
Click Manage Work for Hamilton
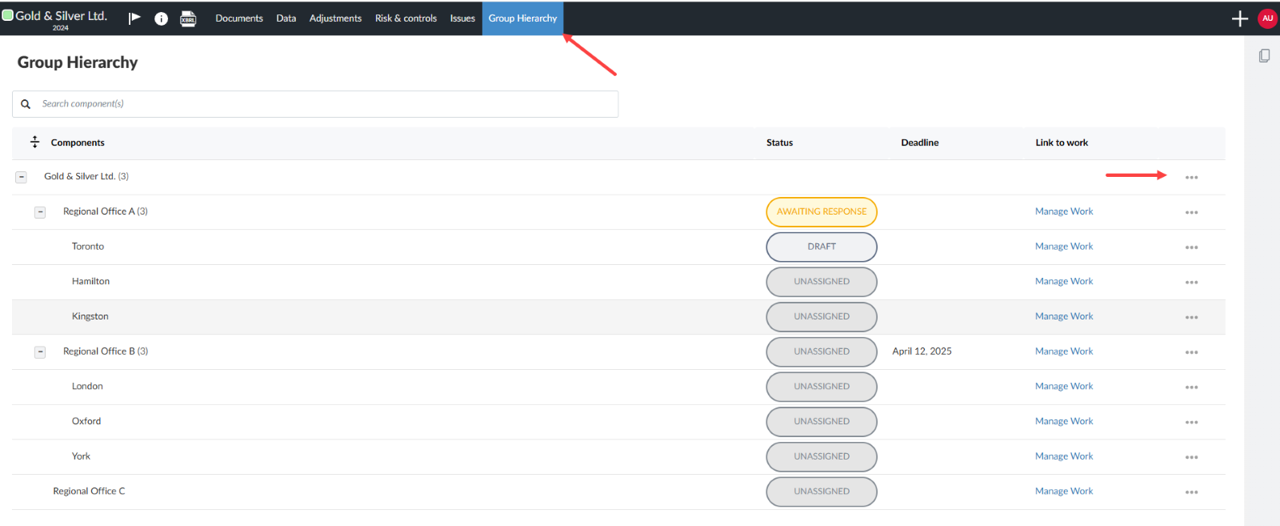coord(1064,281)
